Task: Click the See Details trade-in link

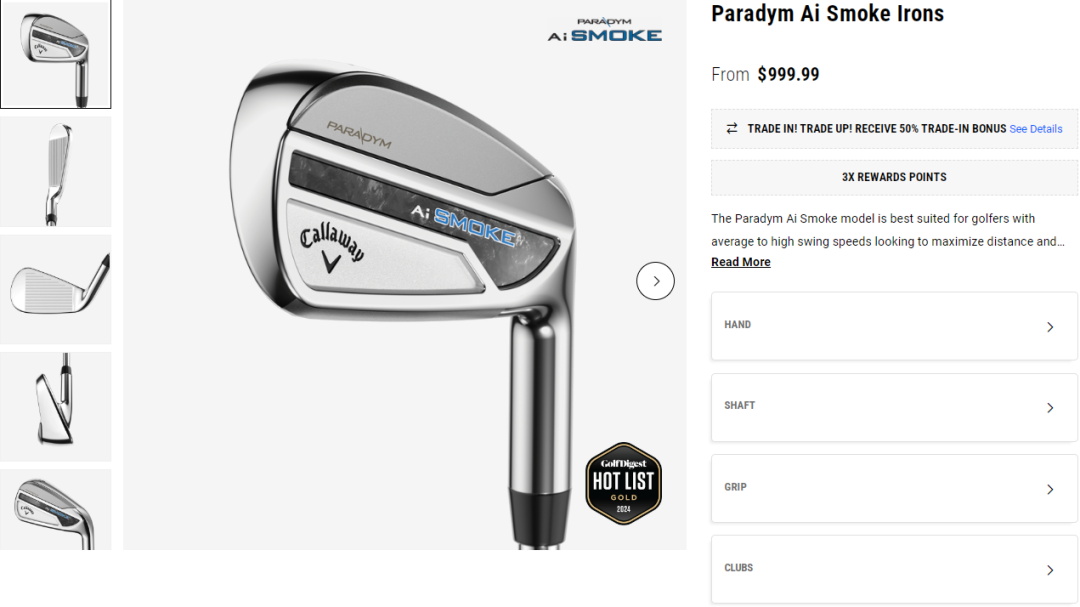Action: [1035, 129]
